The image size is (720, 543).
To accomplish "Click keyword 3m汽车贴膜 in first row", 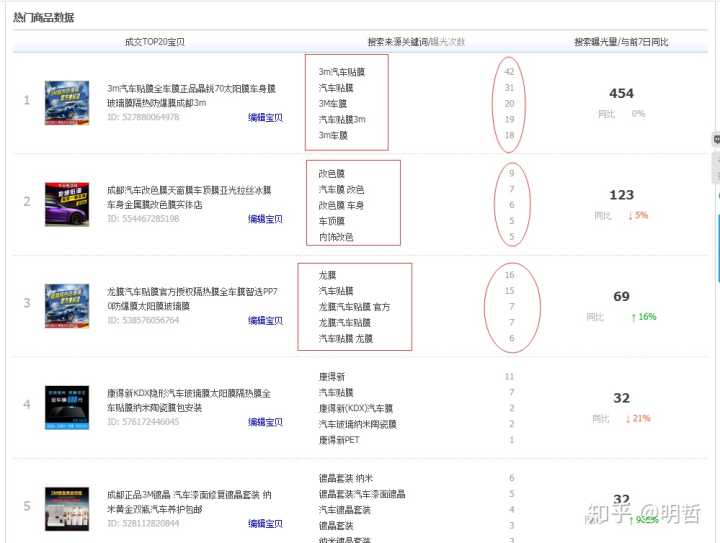I will pos(342,72).
